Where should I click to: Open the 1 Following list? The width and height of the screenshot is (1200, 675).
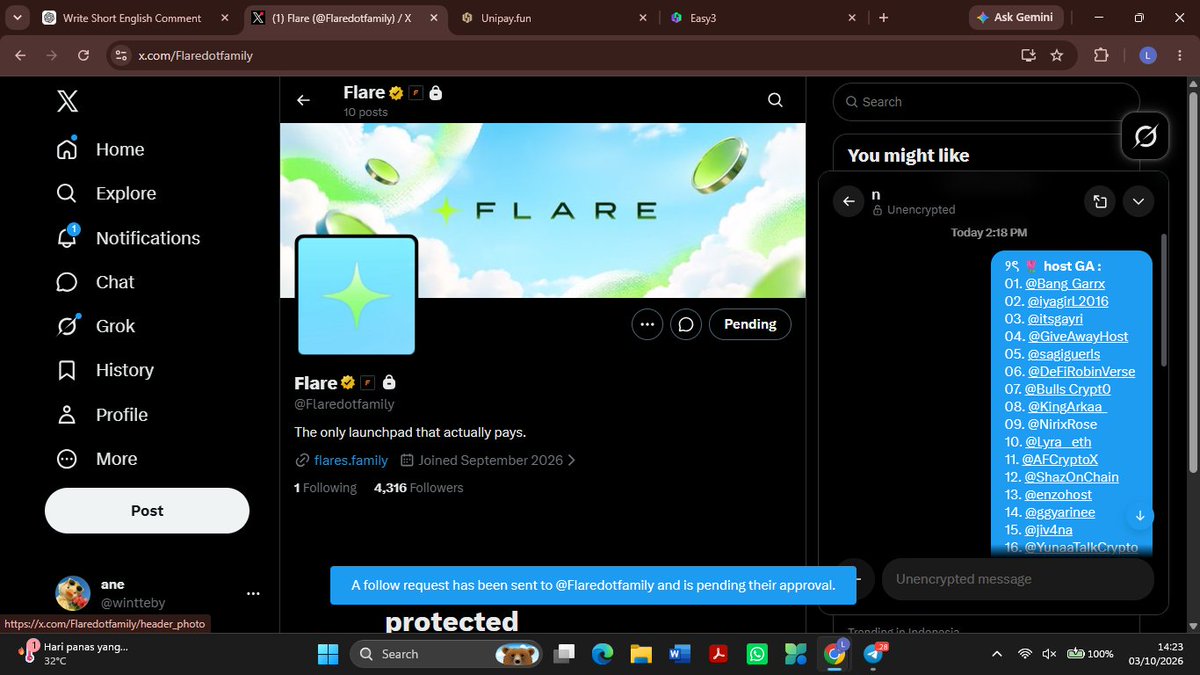point(325,488)
